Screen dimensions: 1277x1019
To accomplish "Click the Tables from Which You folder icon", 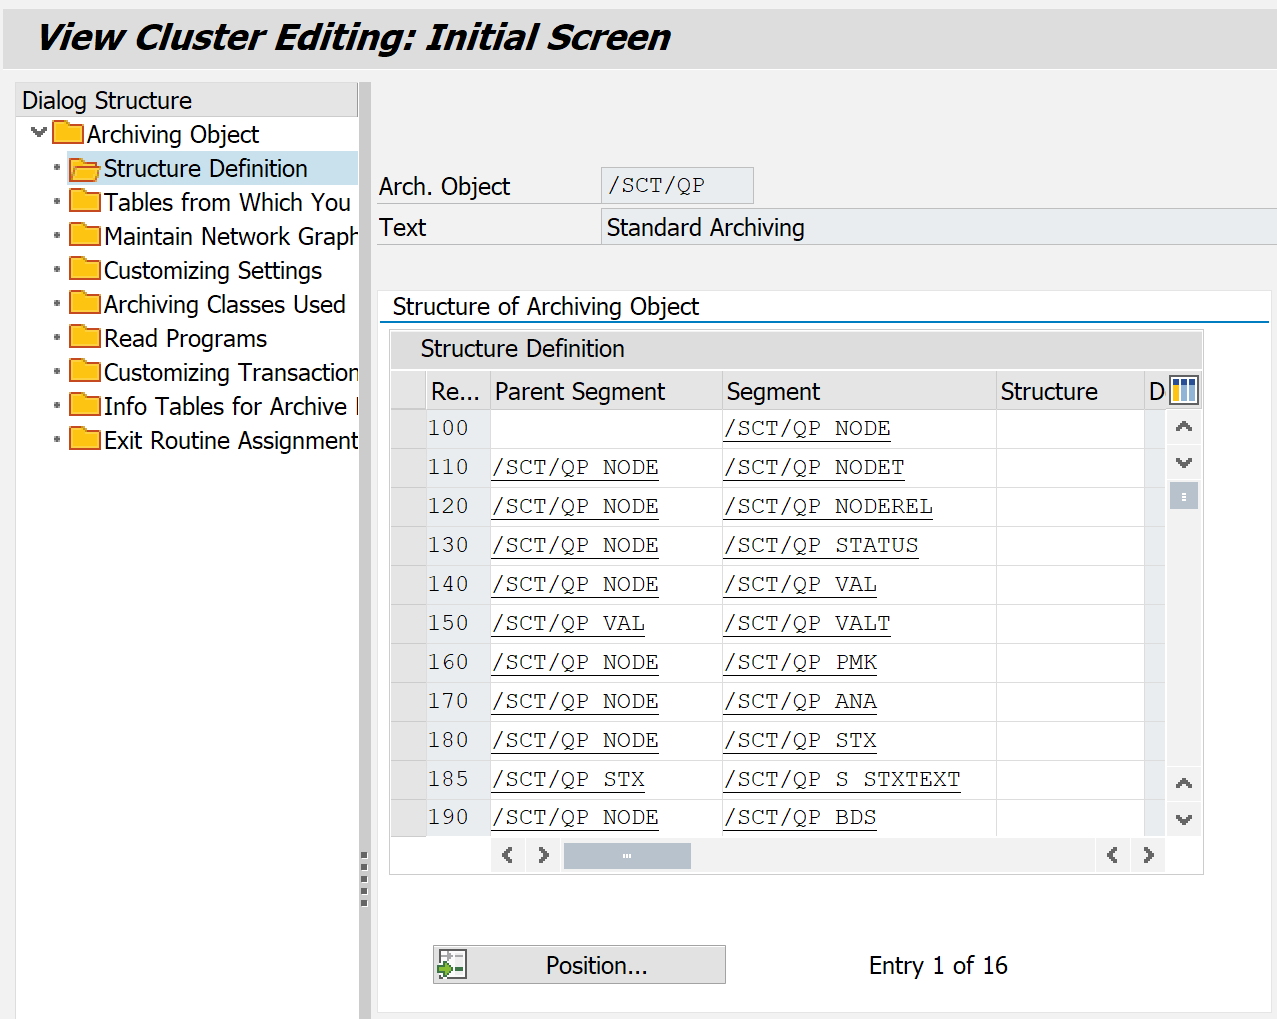I will pyautogui.click(x=85, y=202).
